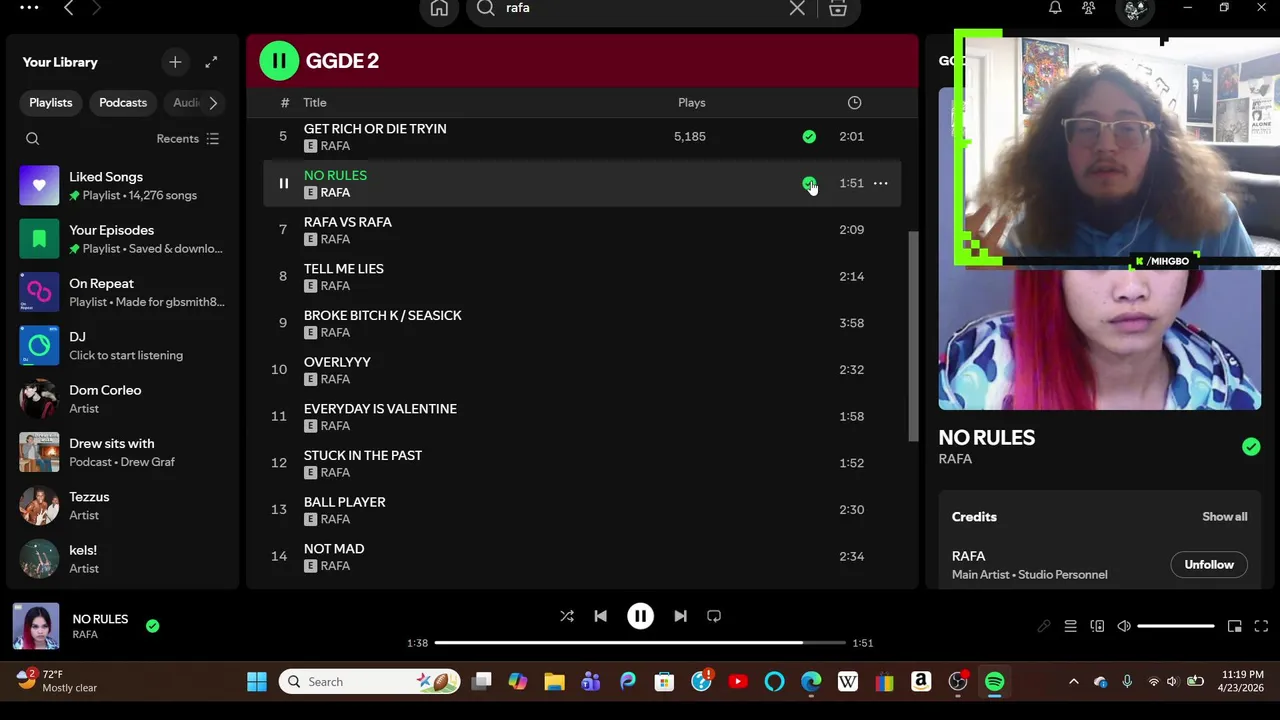
Task: Open the kels! artist entry
Action: point(123,559)
